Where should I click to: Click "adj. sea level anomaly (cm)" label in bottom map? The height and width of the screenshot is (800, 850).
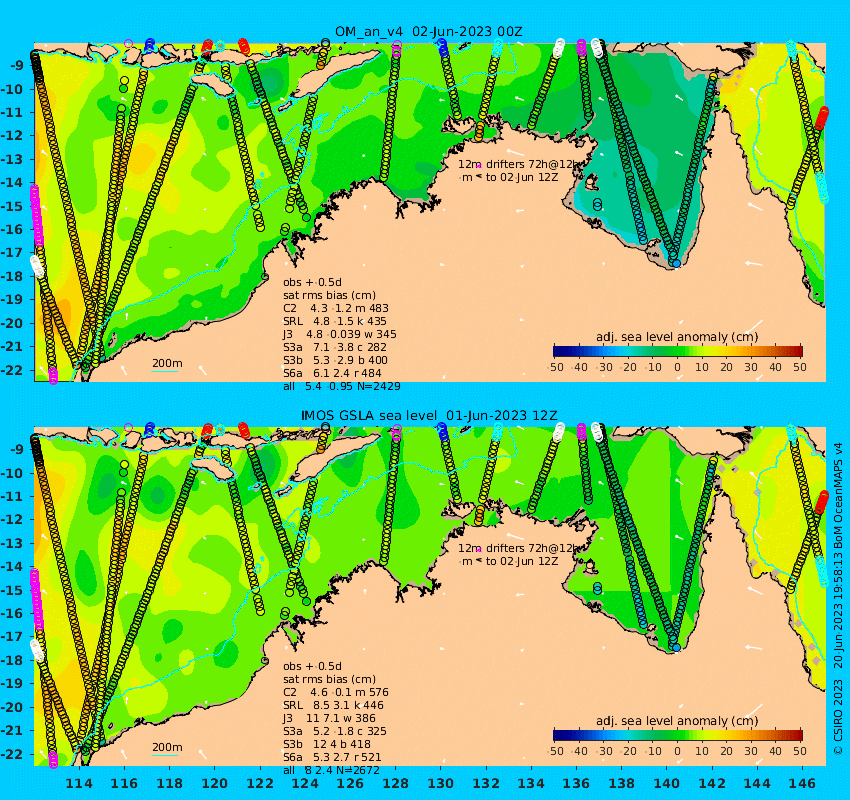coord(677,721)
